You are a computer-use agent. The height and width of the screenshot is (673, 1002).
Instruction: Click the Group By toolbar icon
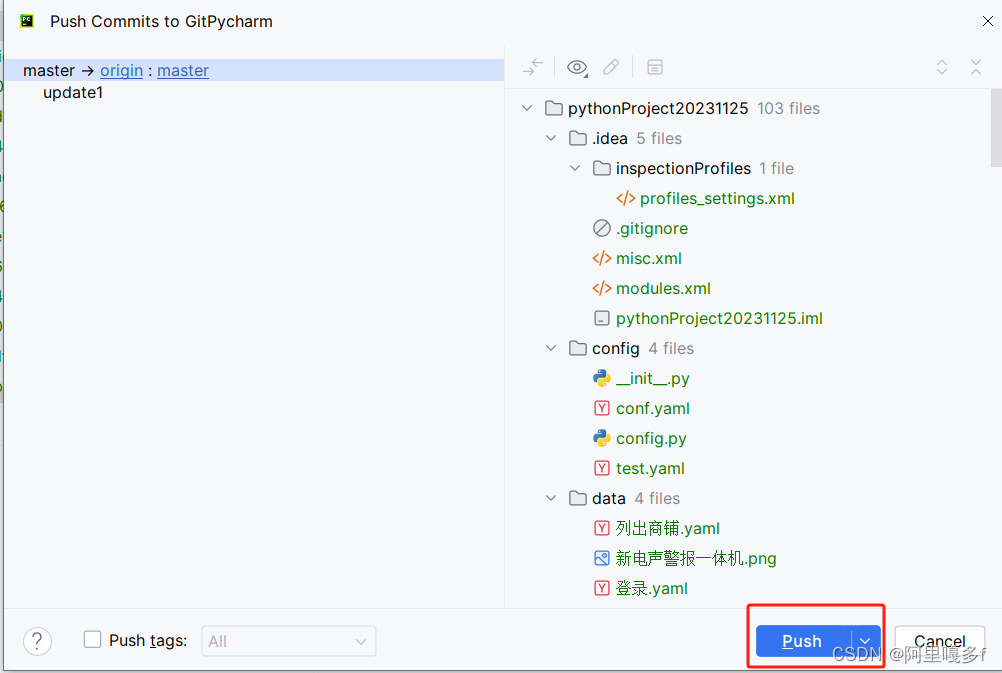[x=654, y=67]
